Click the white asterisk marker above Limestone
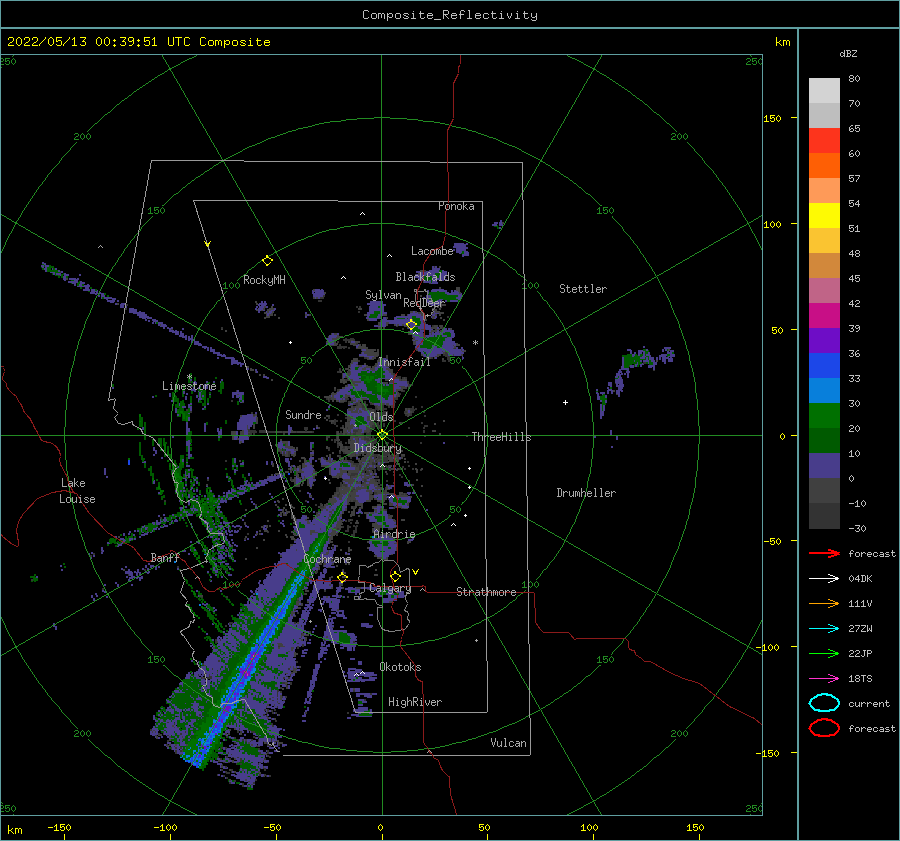Viewport: 900px width, 841px height. [x=189, y=377]
